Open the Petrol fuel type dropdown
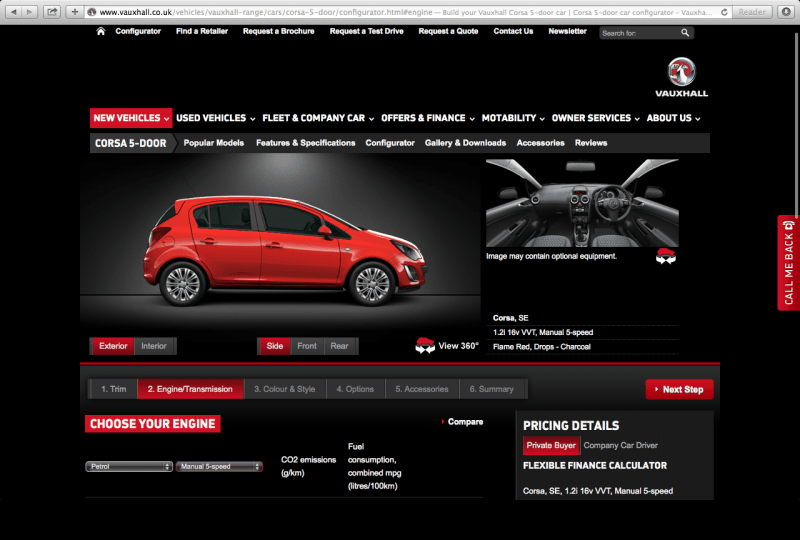 (x=129, y=467)
